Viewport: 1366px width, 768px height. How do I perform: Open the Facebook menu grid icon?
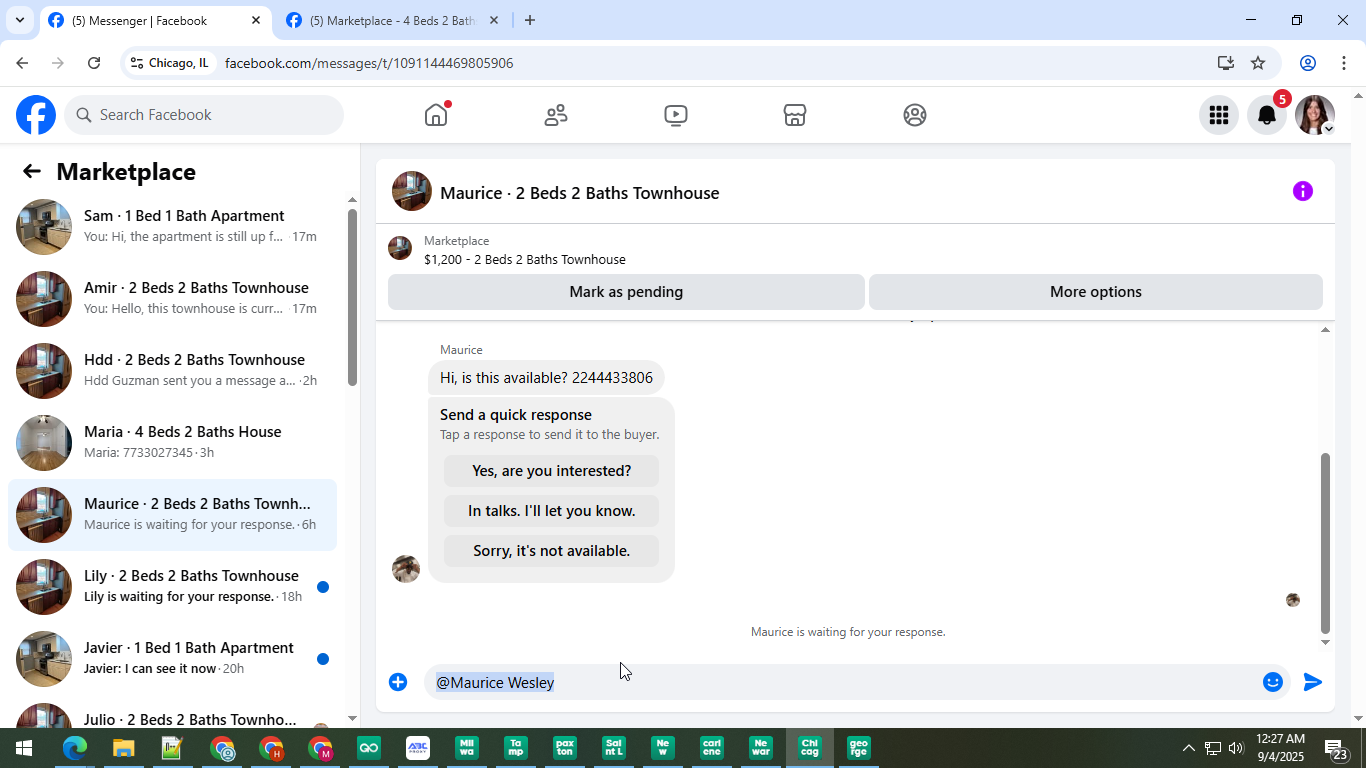[1218, 115]
